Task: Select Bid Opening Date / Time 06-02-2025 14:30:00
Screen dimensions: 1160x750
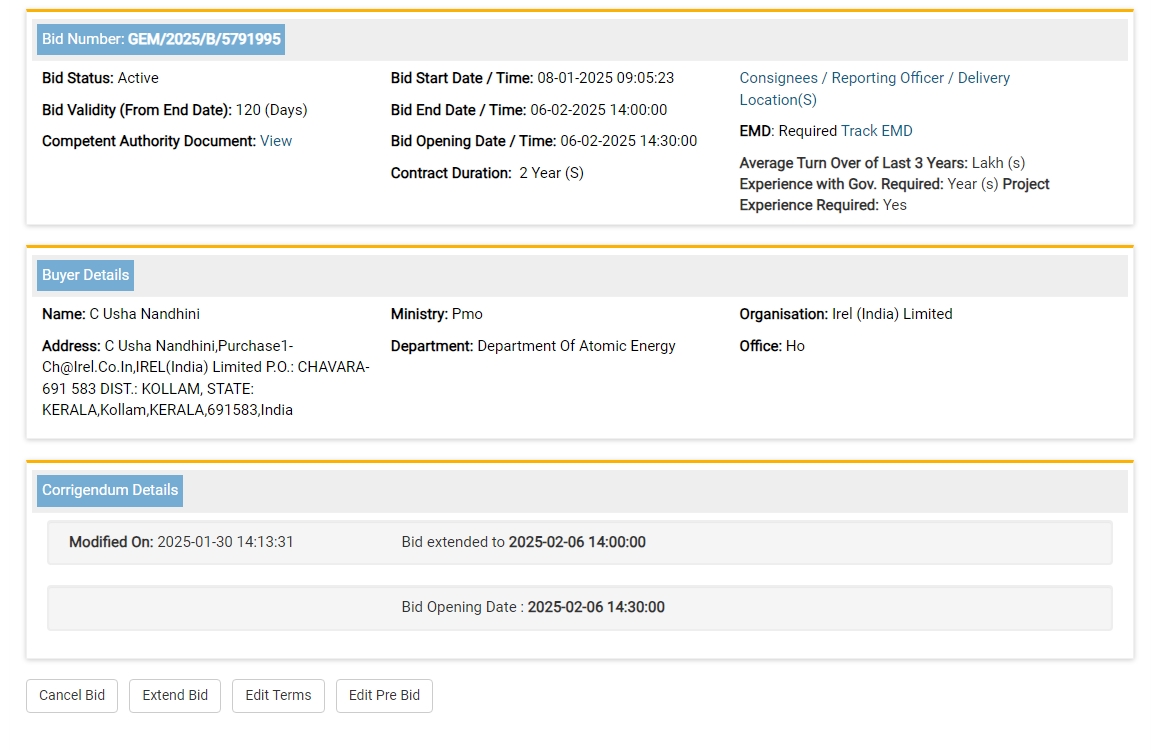Action: [x=628, y=141]
